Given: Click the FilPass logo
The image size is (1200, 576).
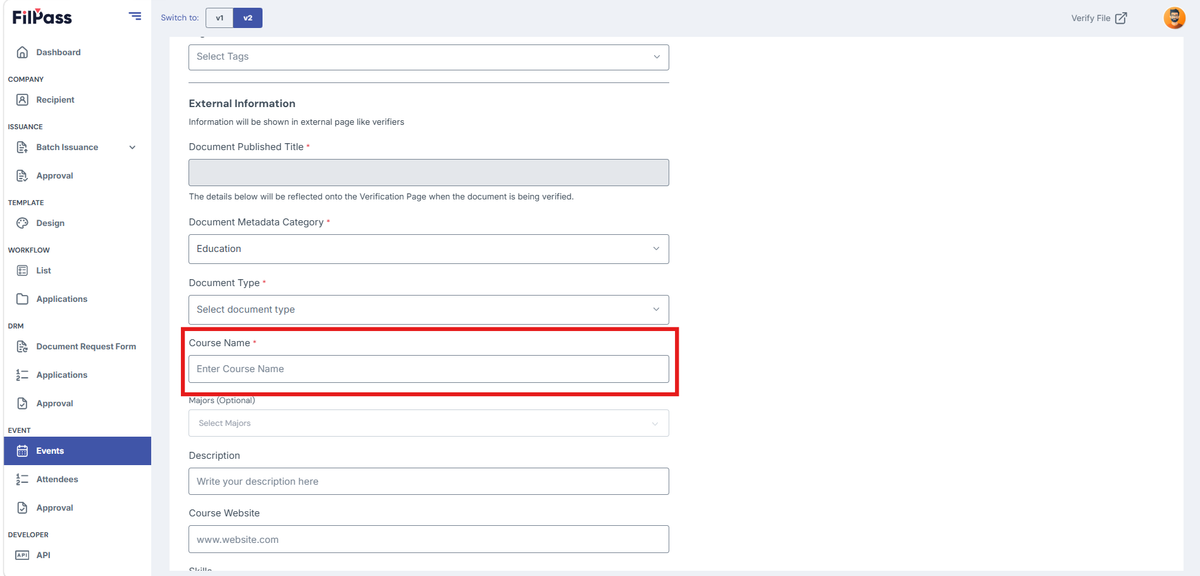Looking at the screenshot, I should coord(41,16).
